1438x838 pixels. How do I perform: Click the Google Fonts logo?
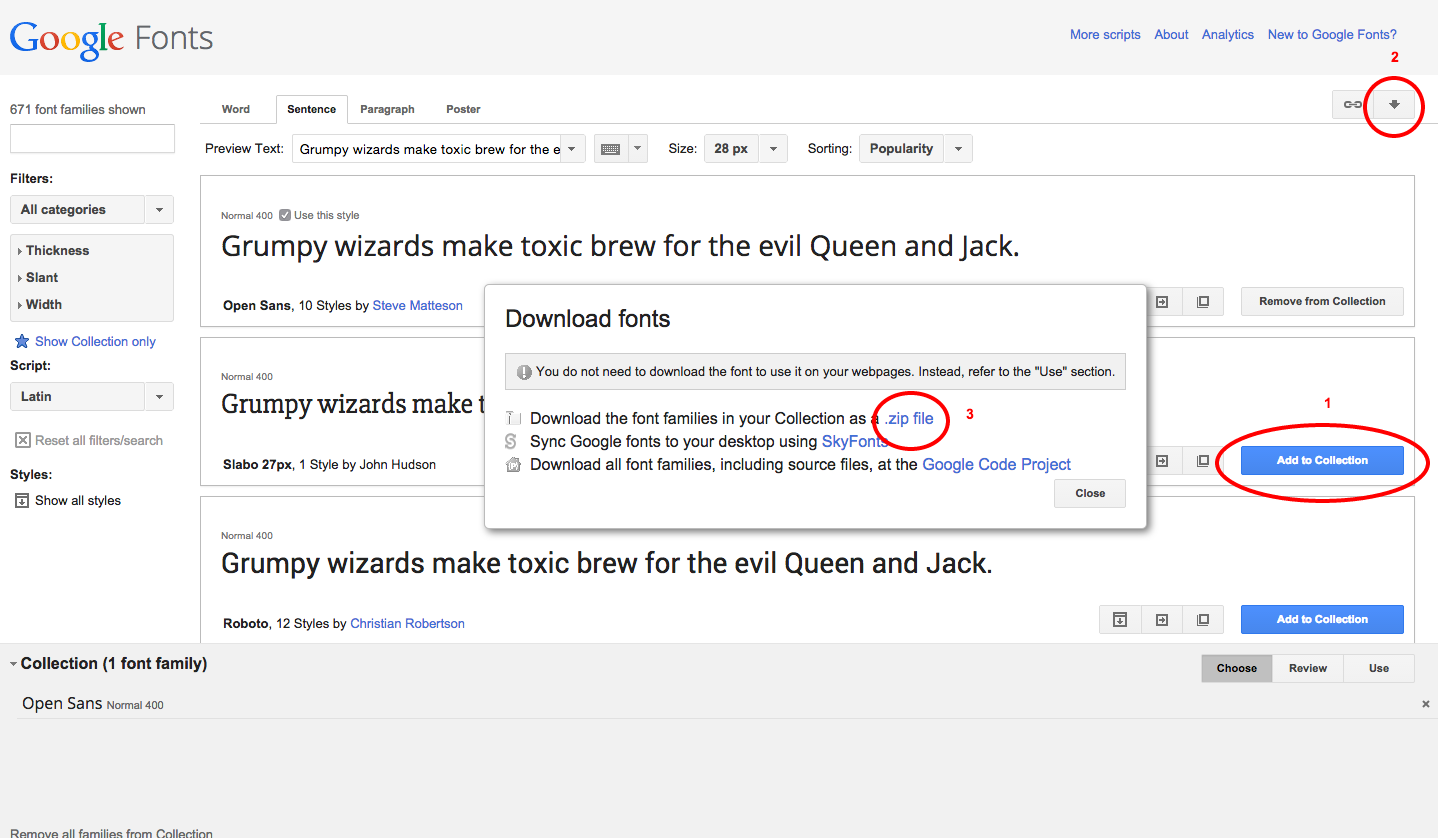coord(111,38)
